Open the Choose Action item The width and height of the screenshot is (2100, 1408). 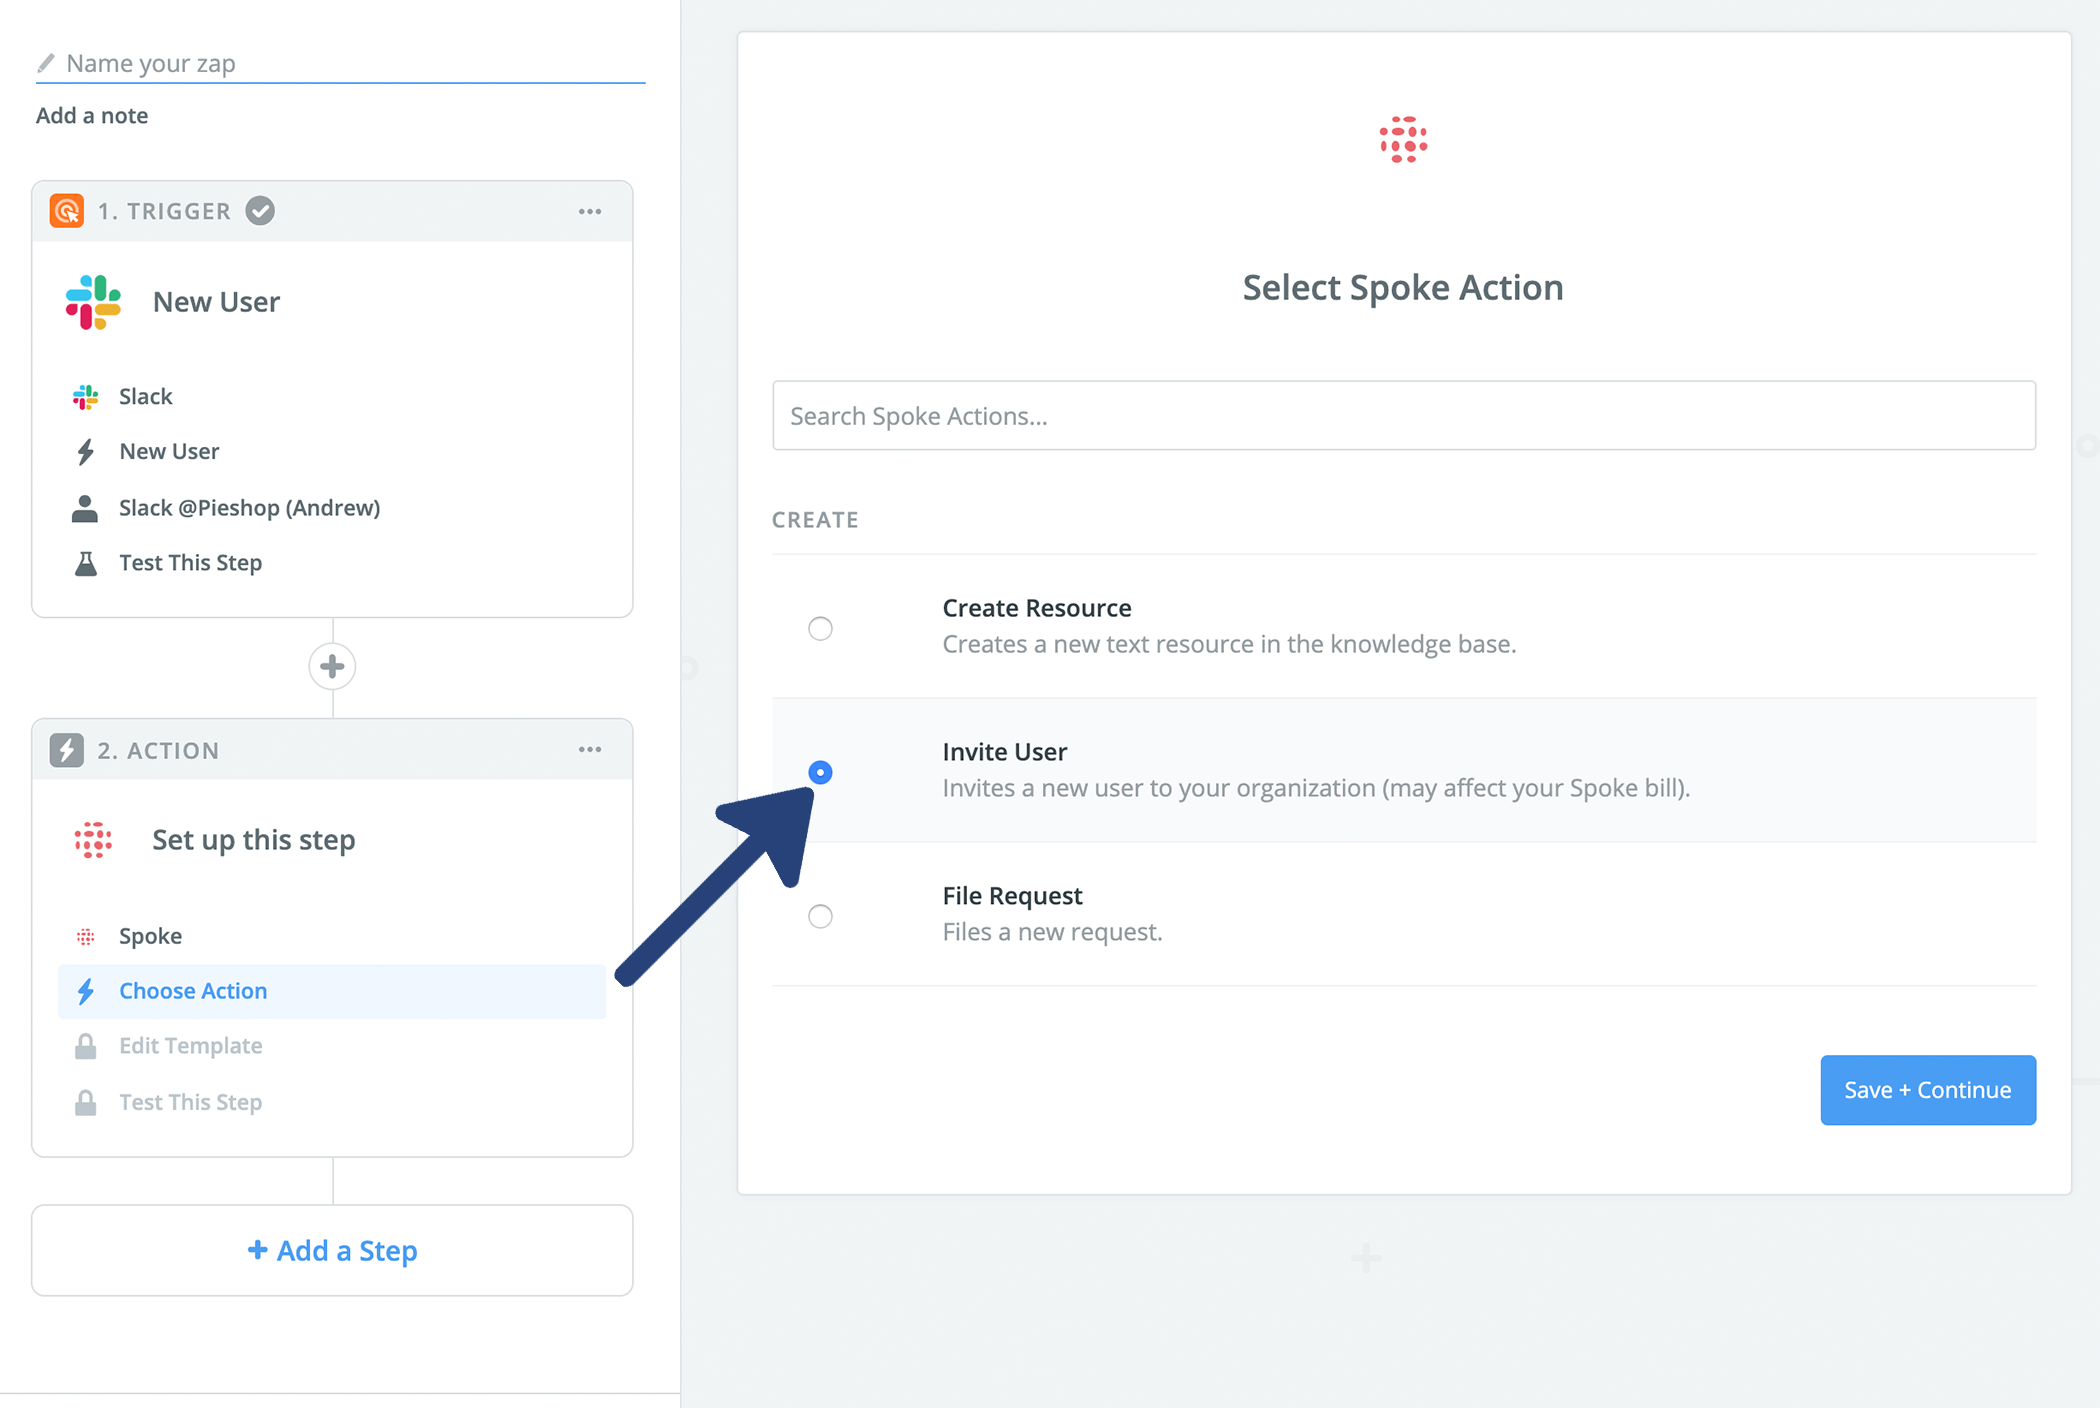(x=332, y=991)
